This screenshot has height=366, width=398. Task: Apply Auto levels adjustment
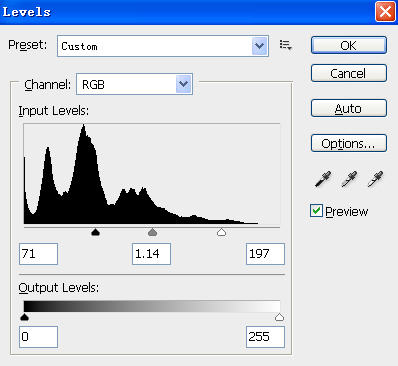[x=349, y=108]
